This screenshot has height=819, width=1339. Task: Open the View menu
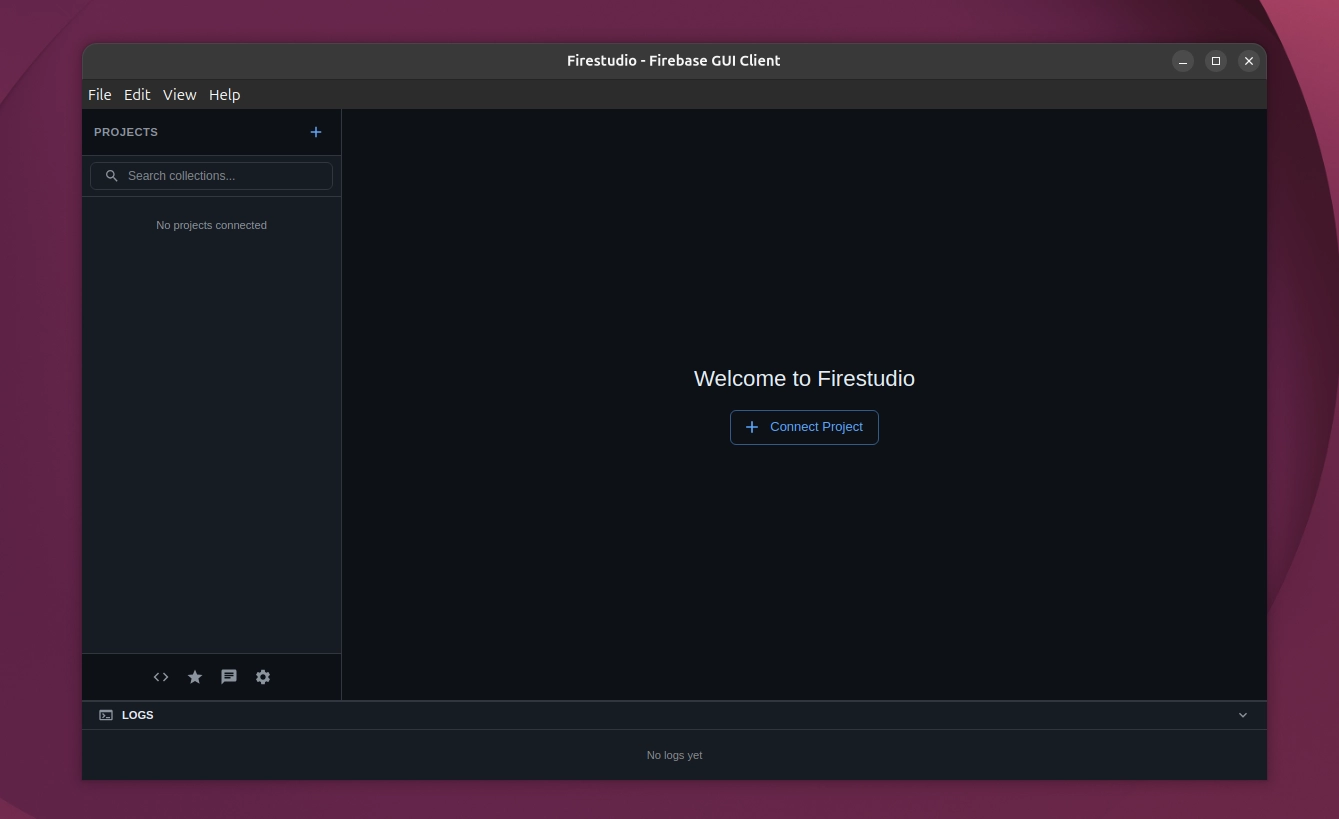click(x=180, y=95)
